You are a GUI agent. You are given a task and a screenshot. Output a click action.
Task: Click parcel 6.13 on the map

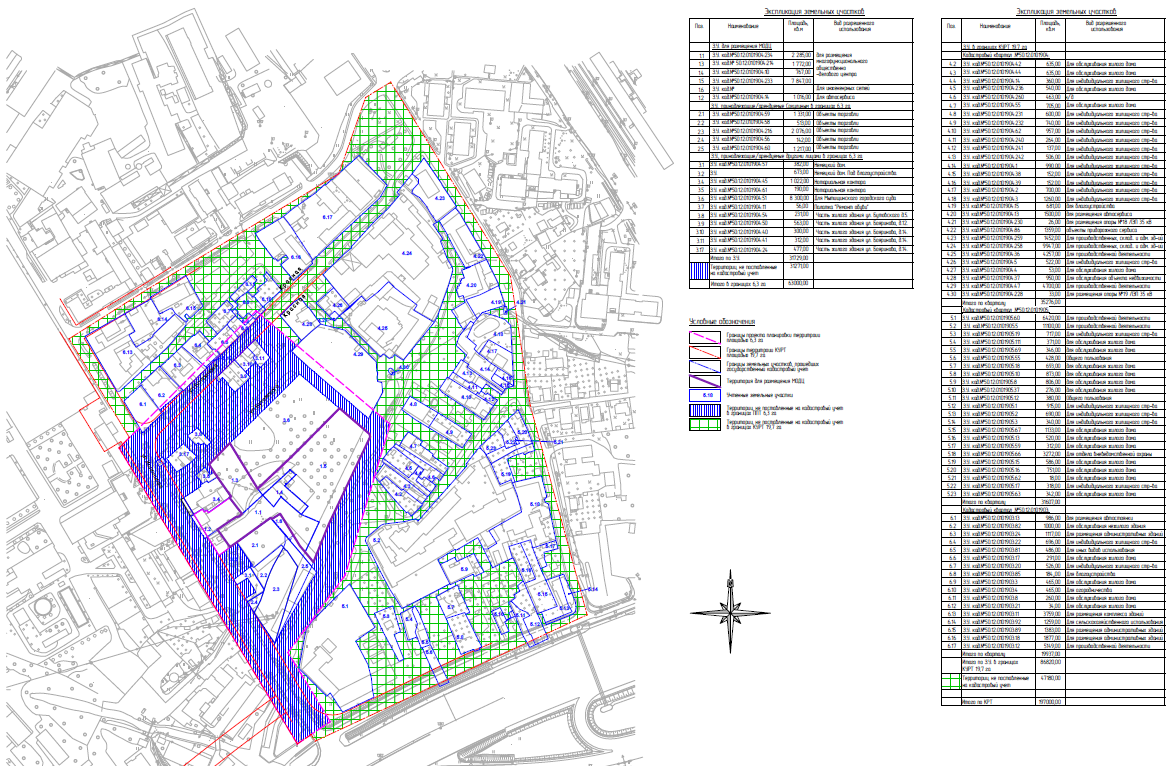click(127, 351)
